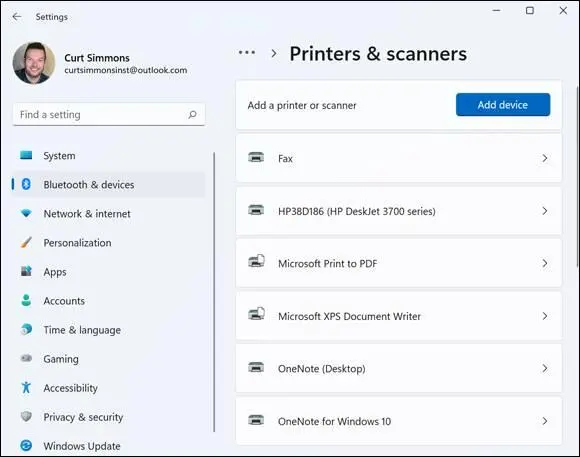Click the sidebar vertical scrollbar

[214, 292]
